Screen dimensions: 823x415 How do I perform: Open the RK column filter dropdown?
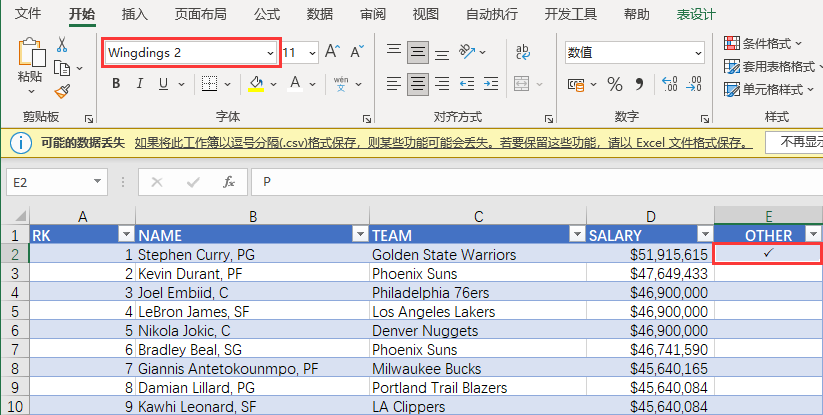(126, 235)
